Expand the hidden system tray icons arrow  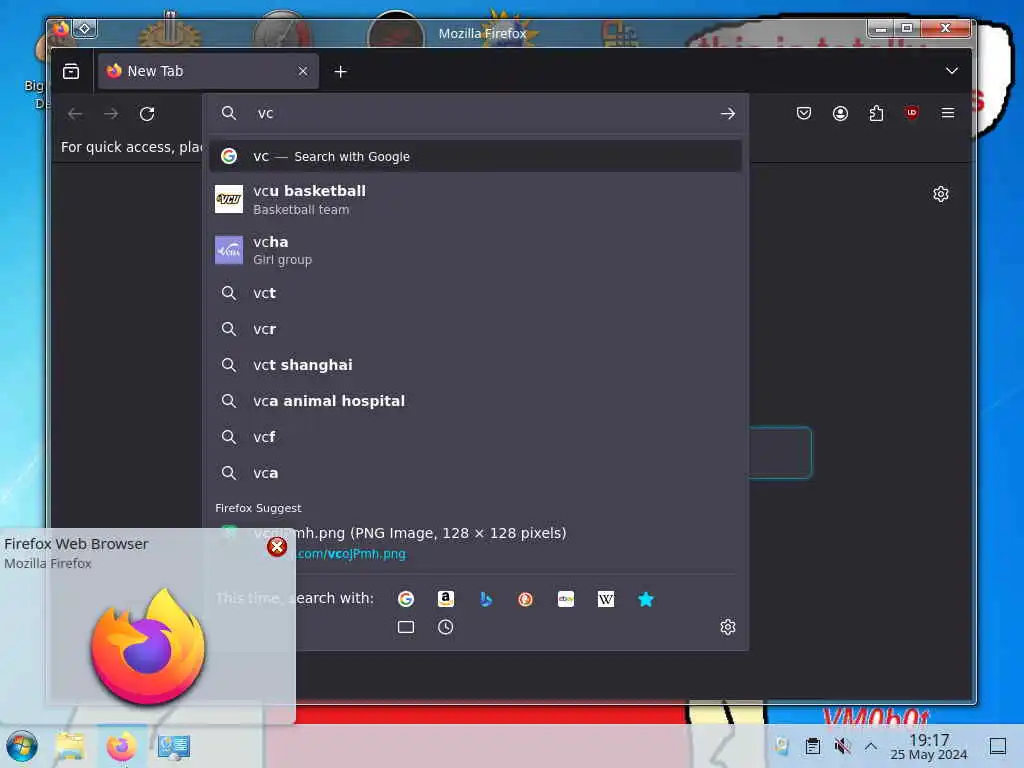[x=871, y=746]
